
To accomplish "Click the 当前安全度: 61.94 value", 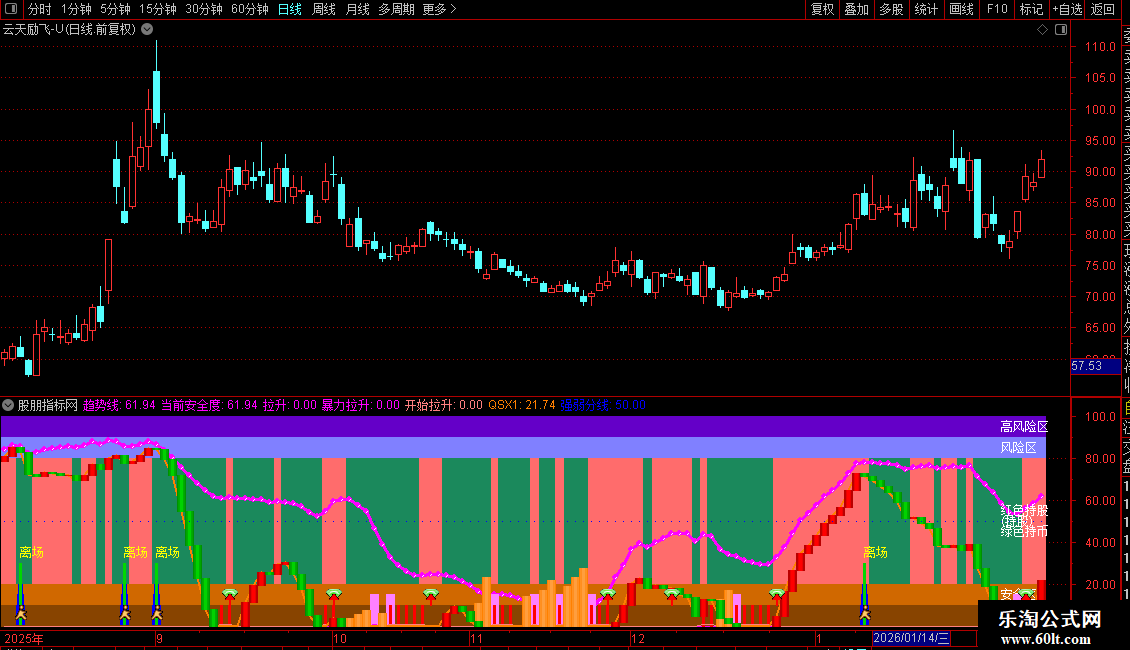I will pos(209,405).
